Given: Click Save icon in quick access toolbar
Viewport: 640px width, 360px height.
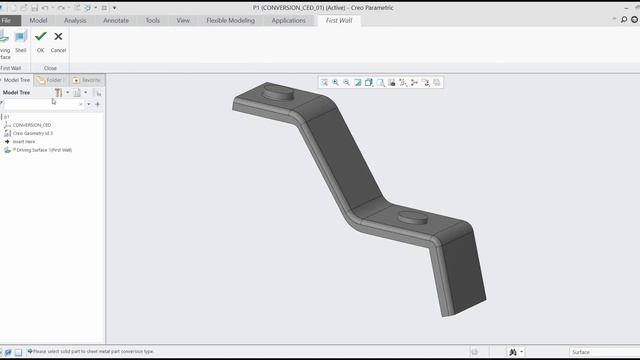Looking at the screenshot, I should pyautogui.click(x=35, y=8).
